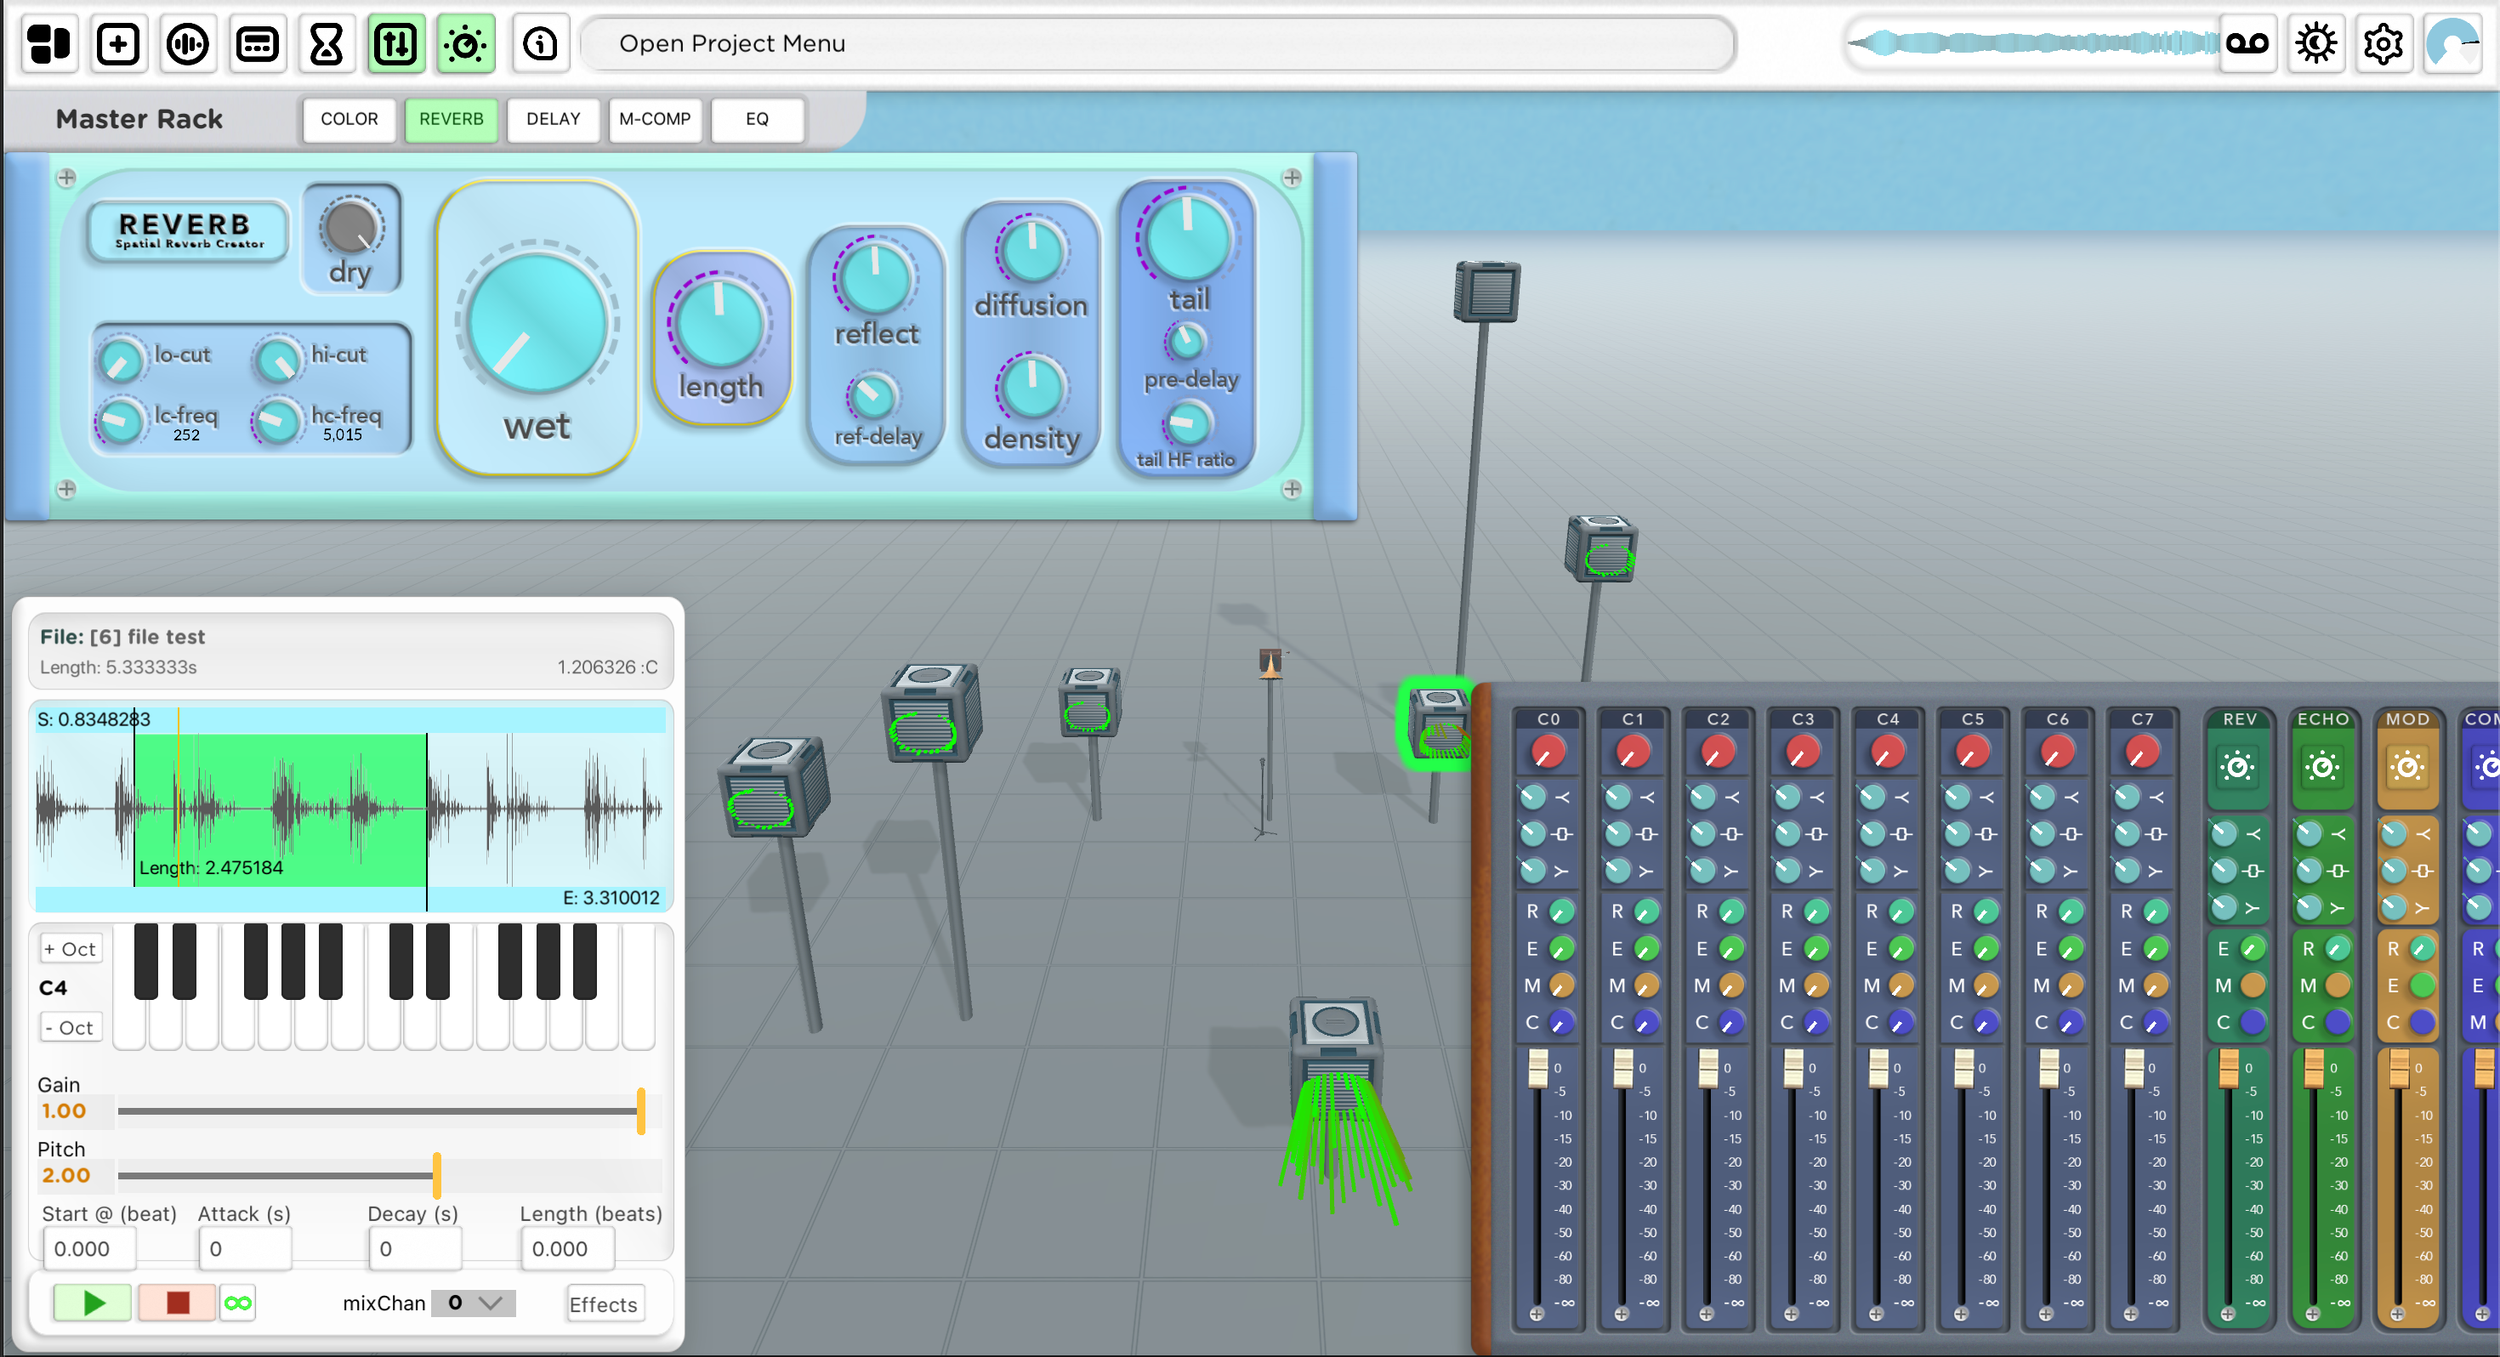Click the Pitch slider in the file player

[437, 1175]
